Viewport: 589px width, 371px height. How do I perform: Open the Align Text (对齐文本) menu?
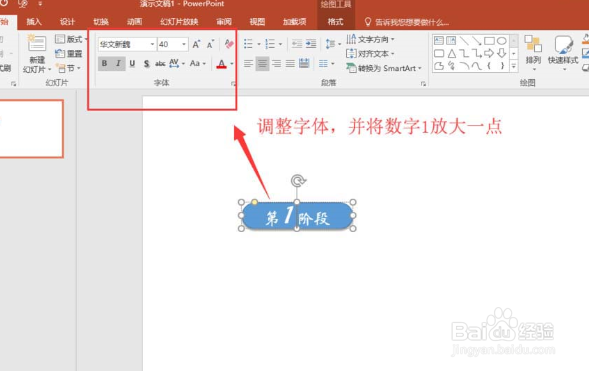click(370, 54)
